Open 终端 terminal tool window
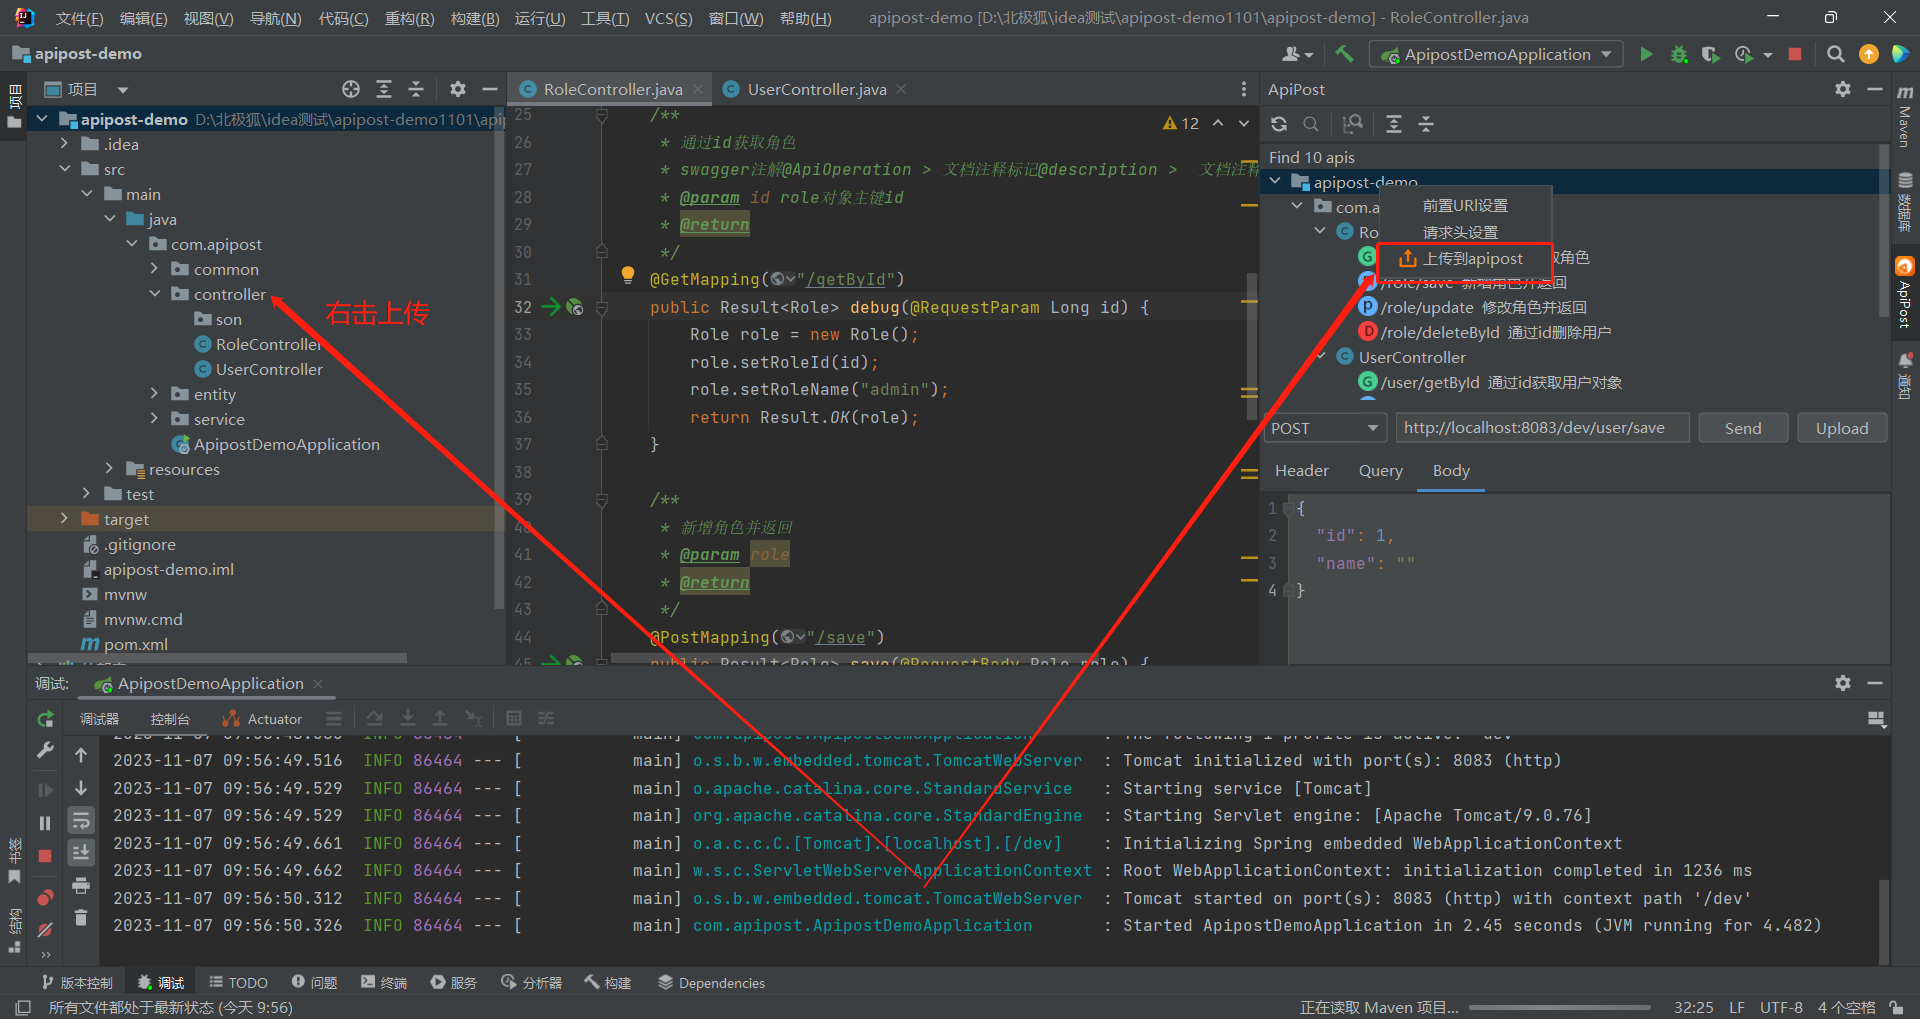This screenshot has width=1920, height=1019. point(384,983)
